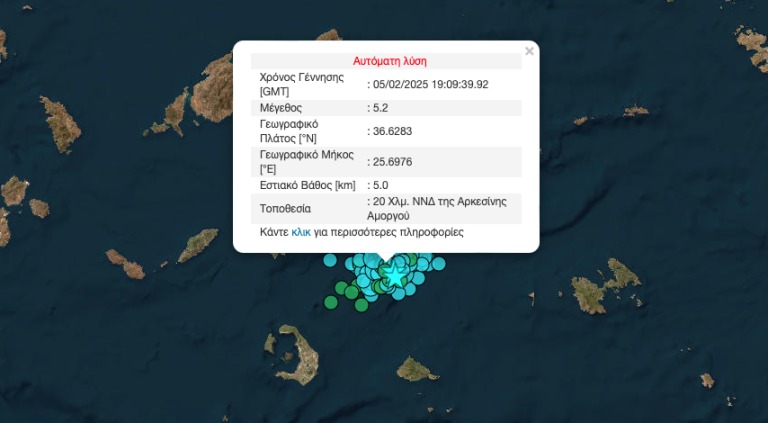Click the origin time 05/02/2025 19:09:39.92

(x=430, y=84)
